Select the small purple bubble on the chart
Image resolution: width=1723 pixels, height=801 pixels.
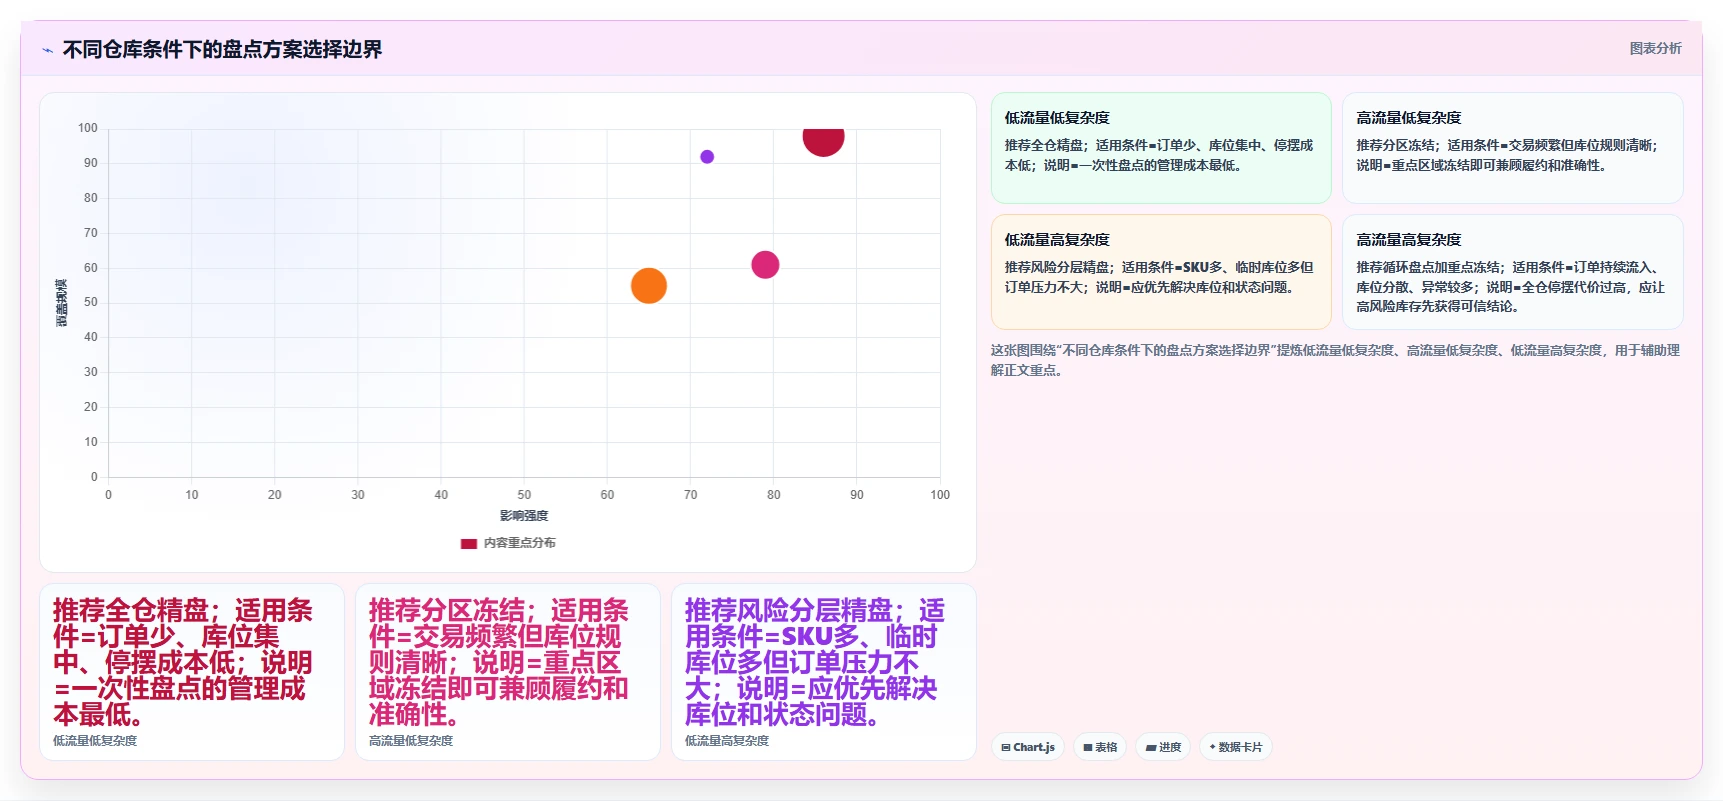click(x=707, y=157)
